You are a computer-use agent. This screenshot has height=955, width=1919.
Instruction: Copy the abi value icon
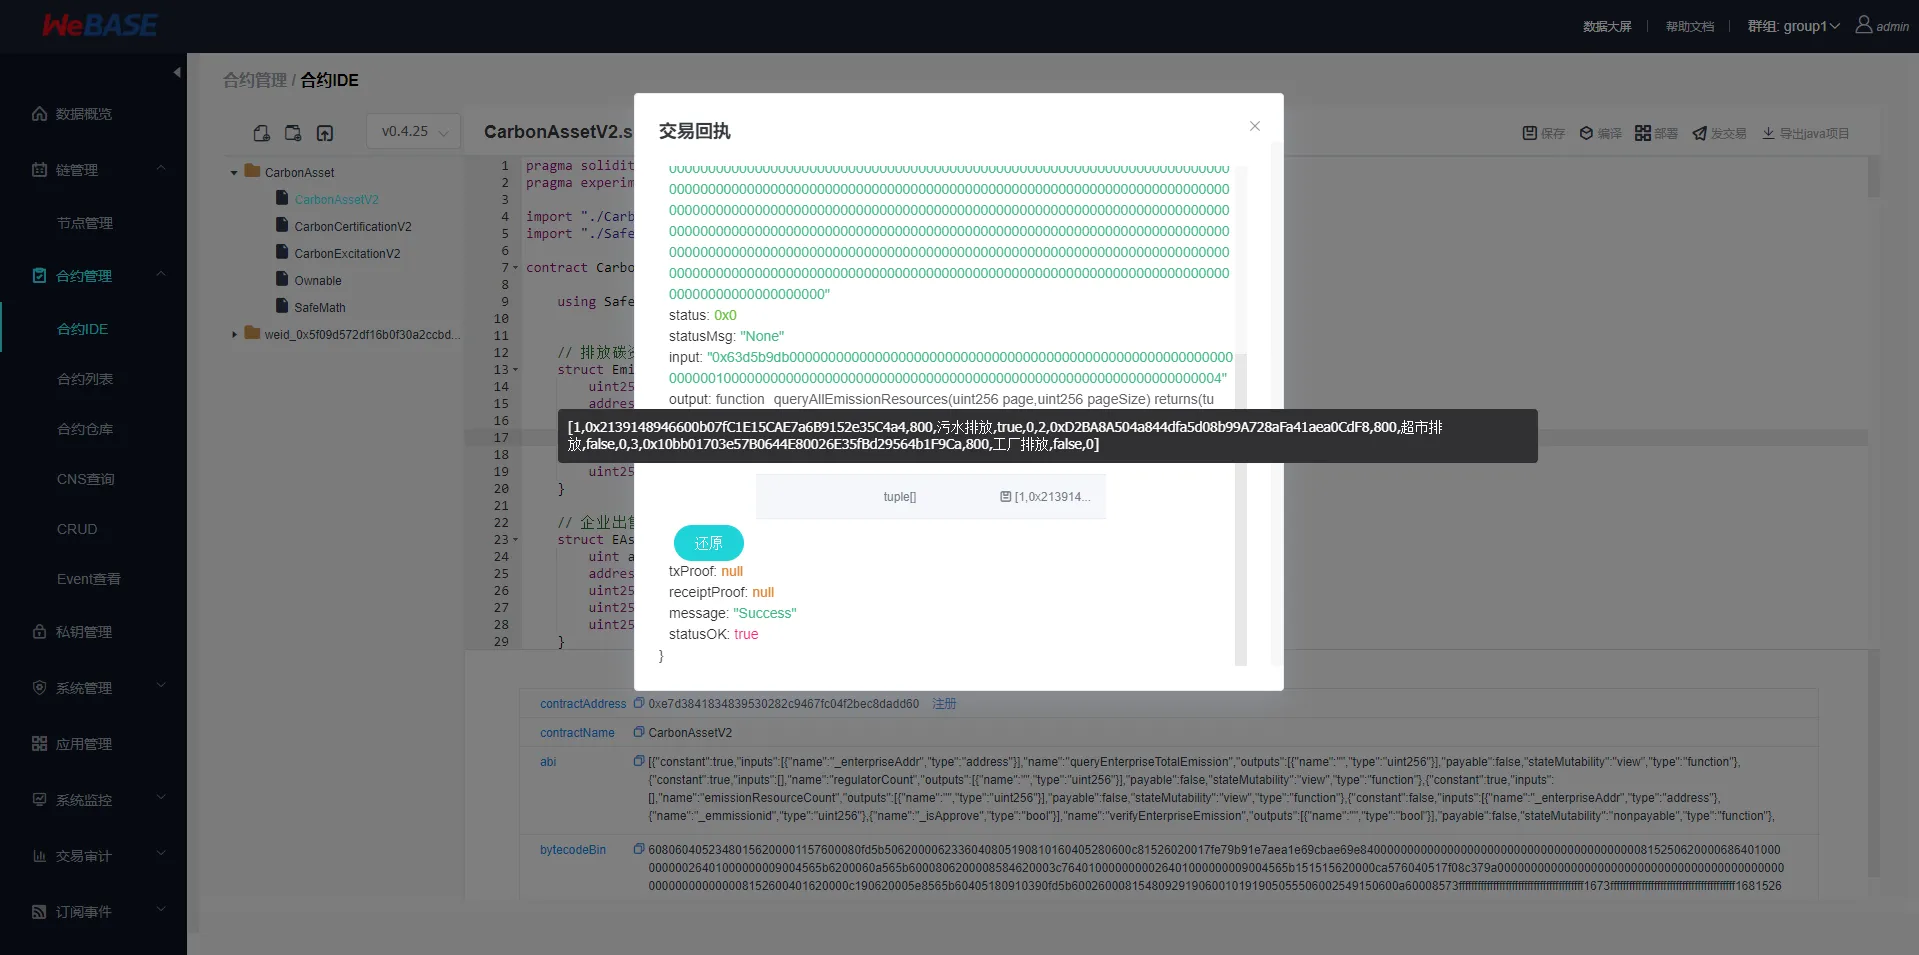coord(639,761)
